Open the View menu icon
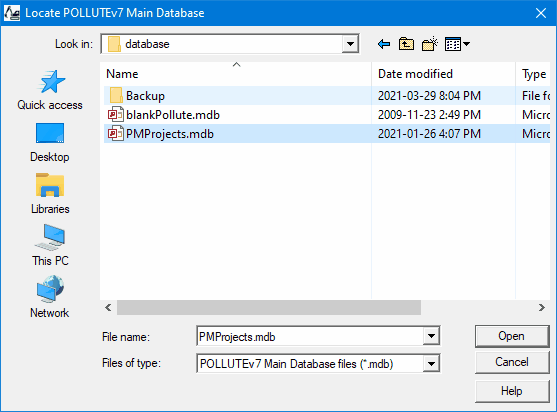The height and width of the screenshot is (412, 557). point(457,44)
